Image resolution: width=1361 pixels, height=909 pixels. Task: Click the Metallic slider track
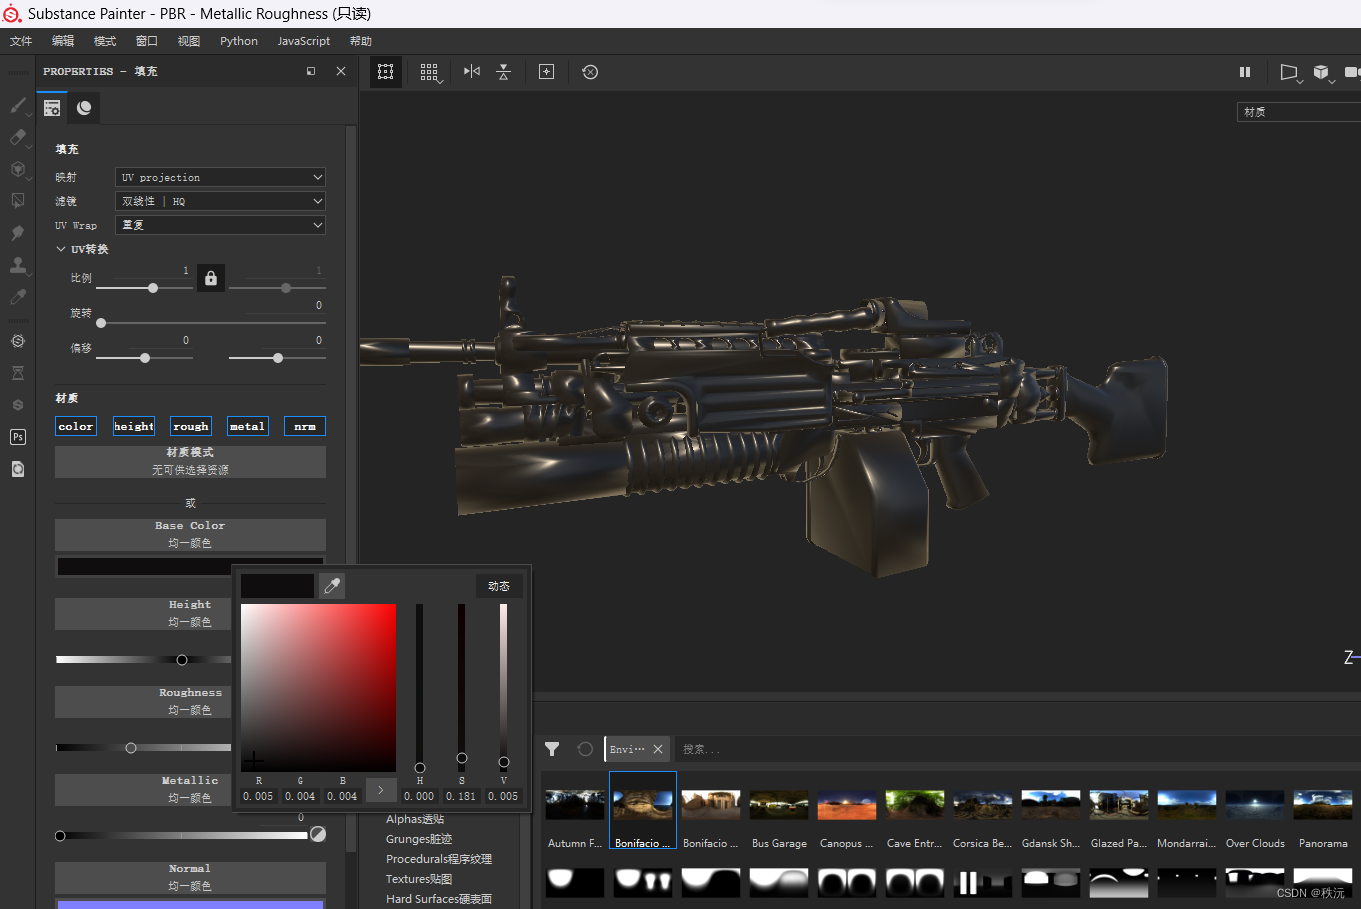click(x=183, y=835)
